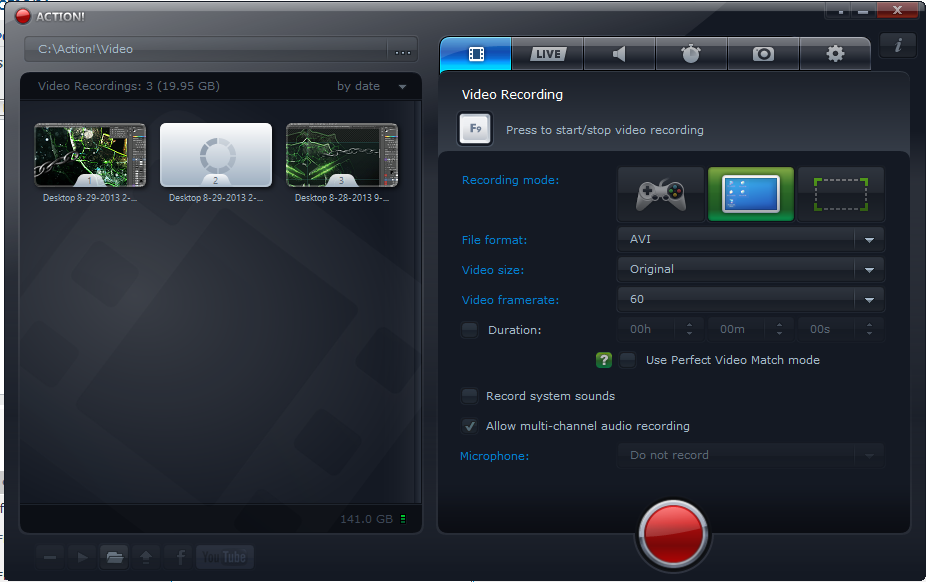The image size is (926, 582).
Task: Enable the Duration checkbox
Action: click(x=469, y=330)
